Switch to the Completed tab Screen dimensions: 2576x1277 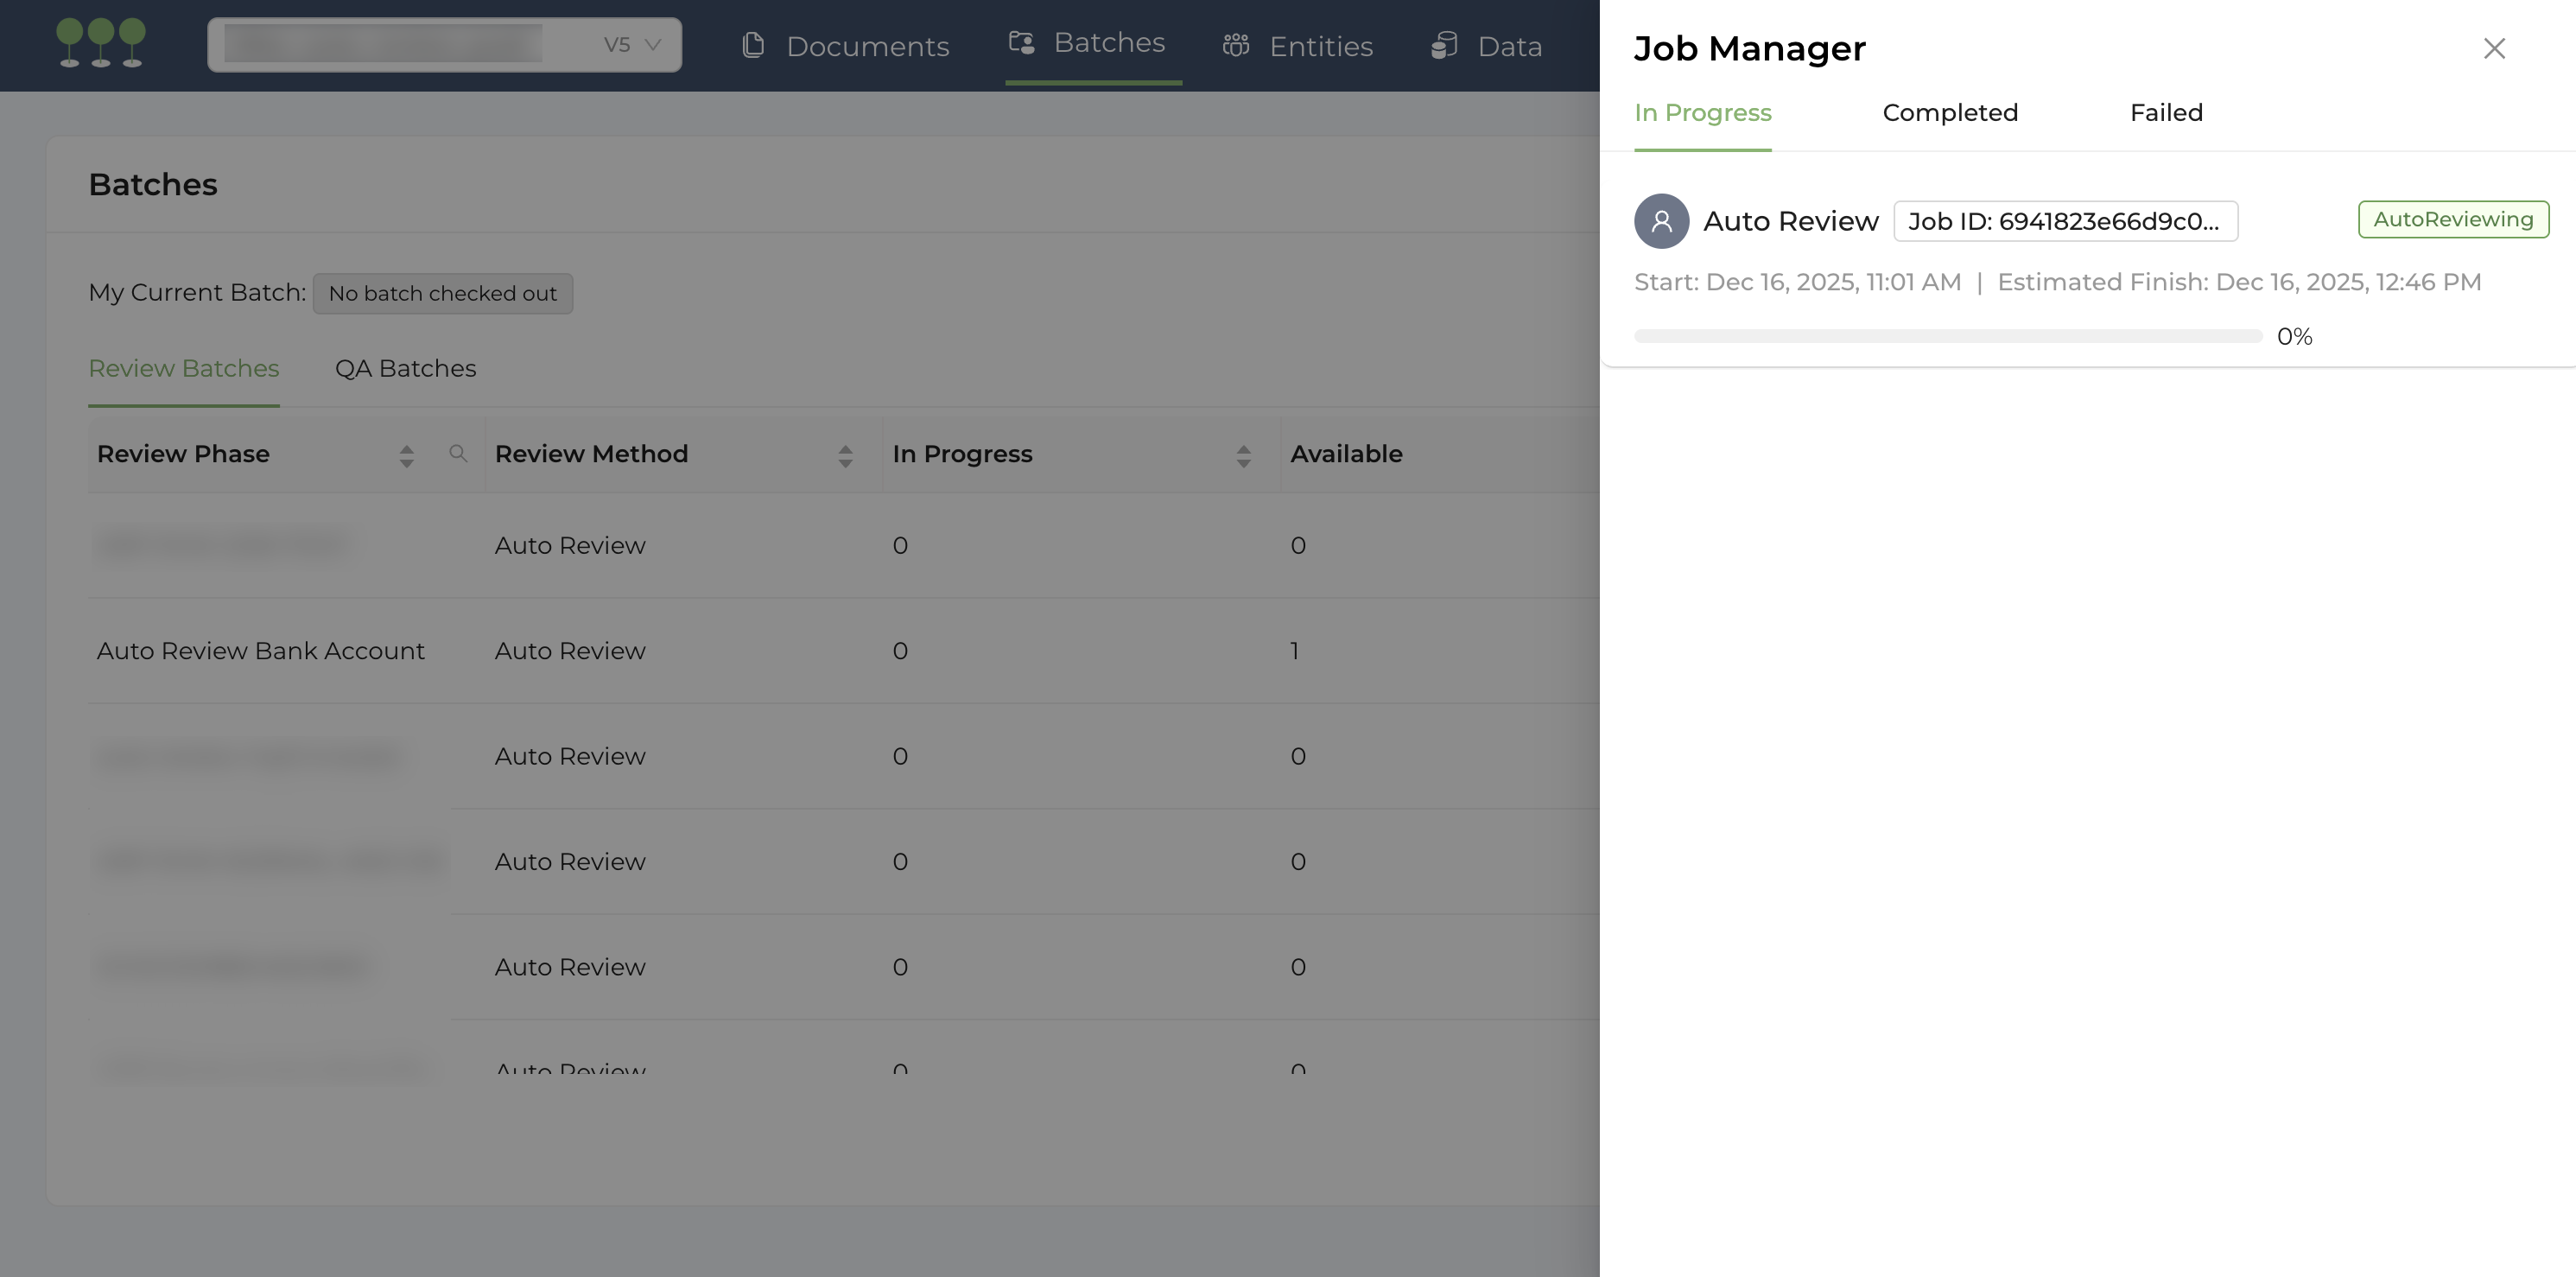[x=1950, y=113]
